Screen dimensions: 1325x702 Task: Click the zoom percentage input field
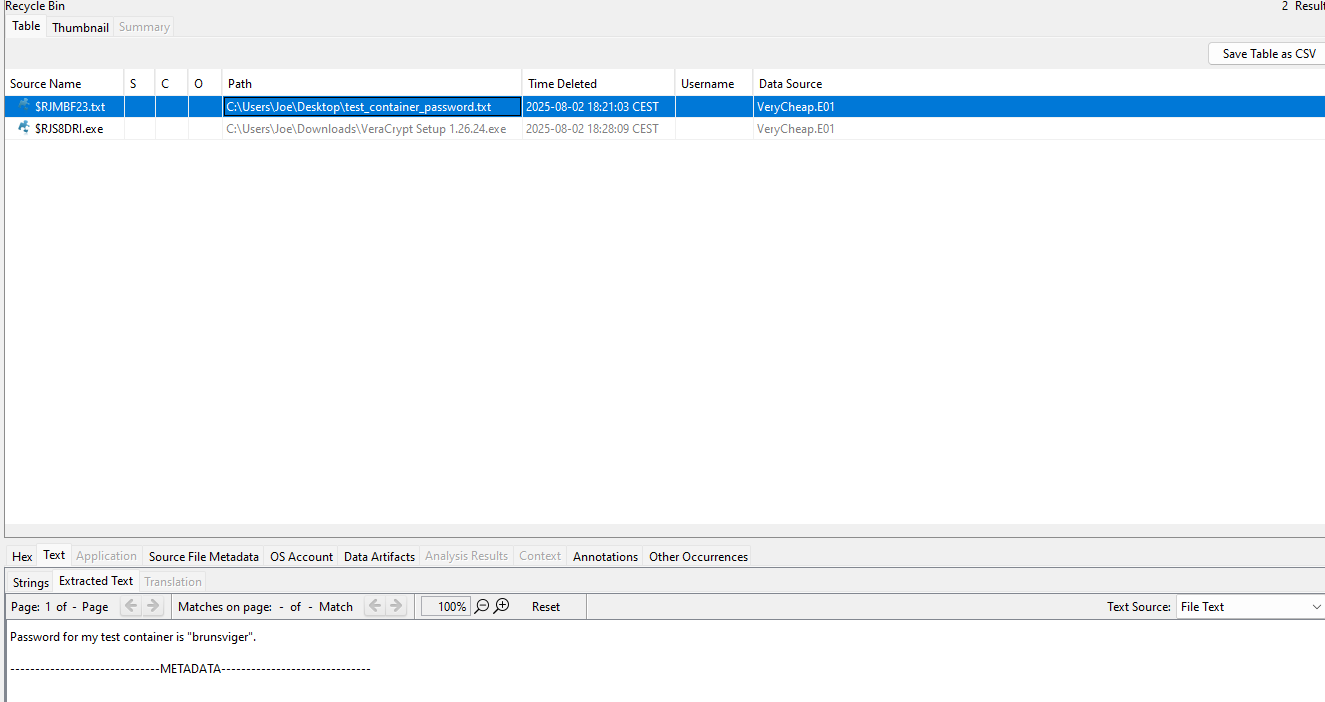pyautogui.click(x=445, y=606)
